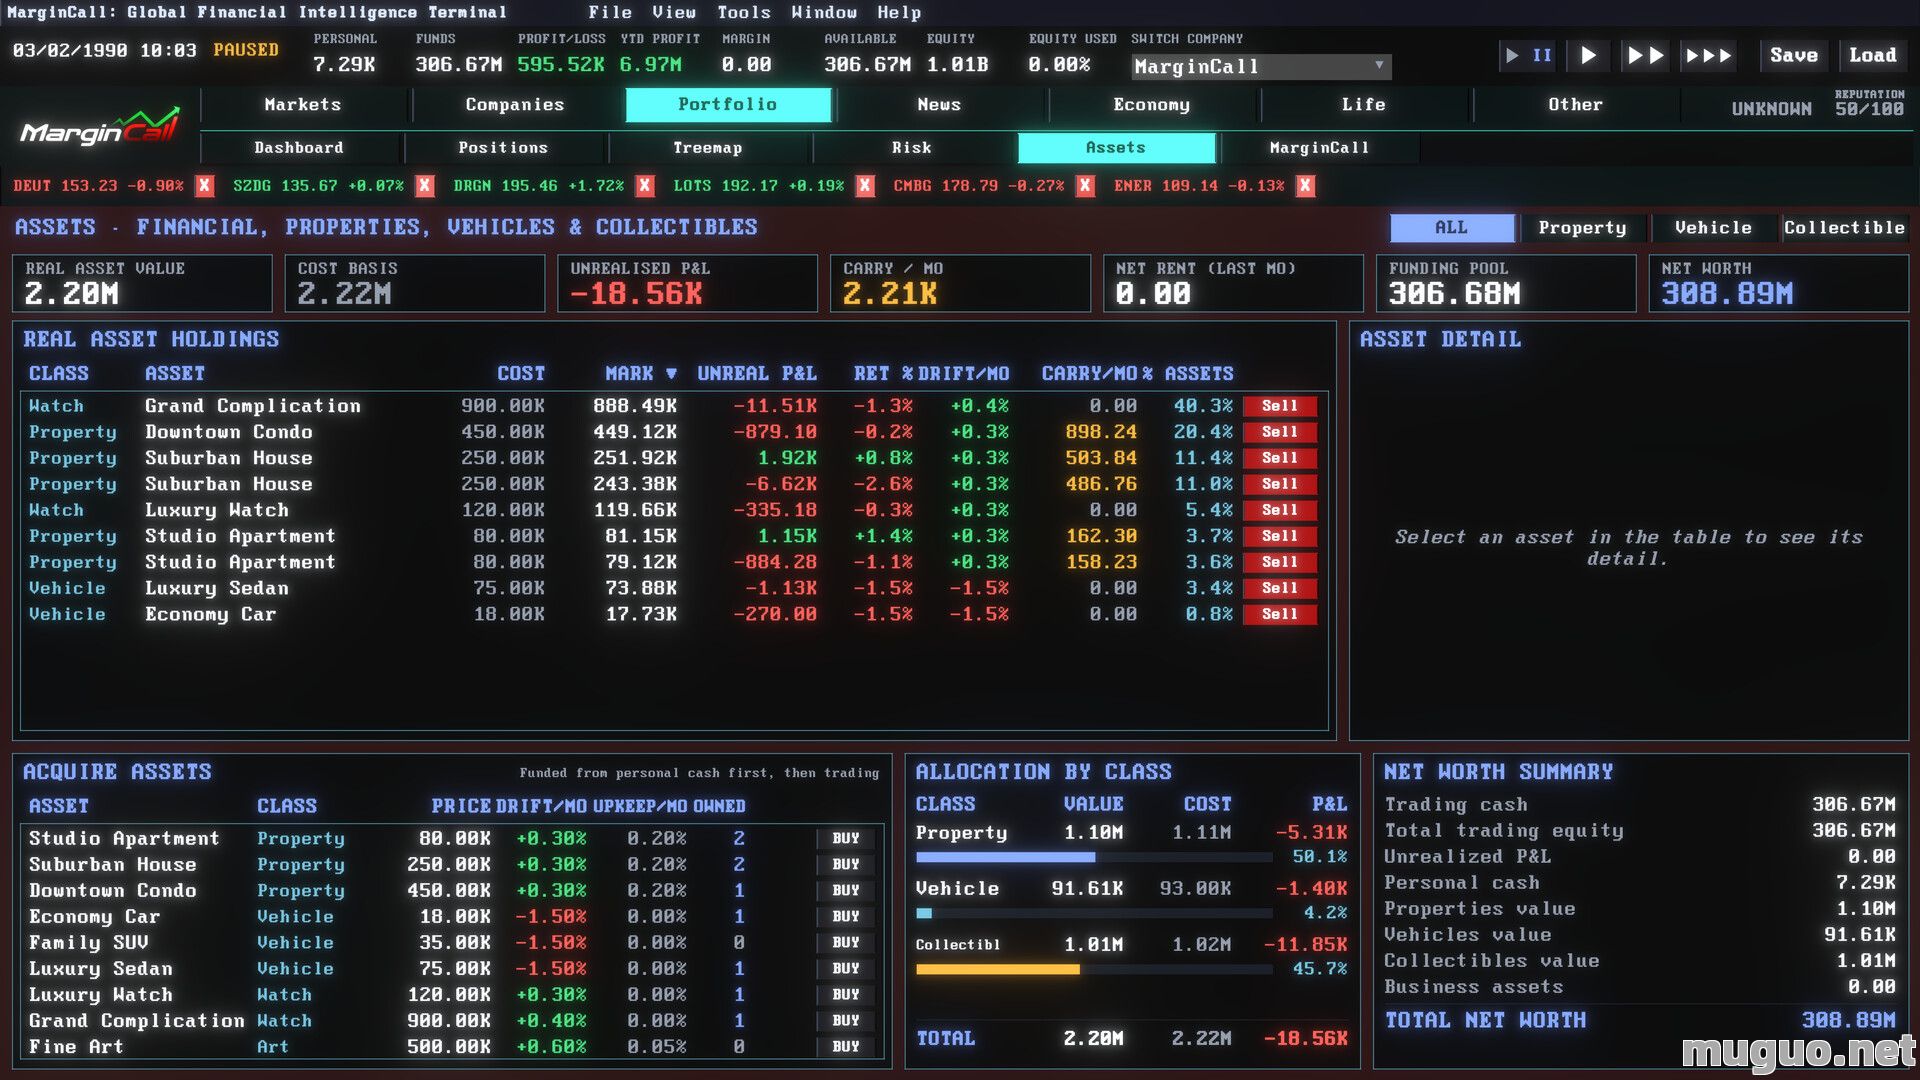Select the Luxury Watch holdings row
The height and width of the screenshot is (1080, 1920).
pos(672,510)
